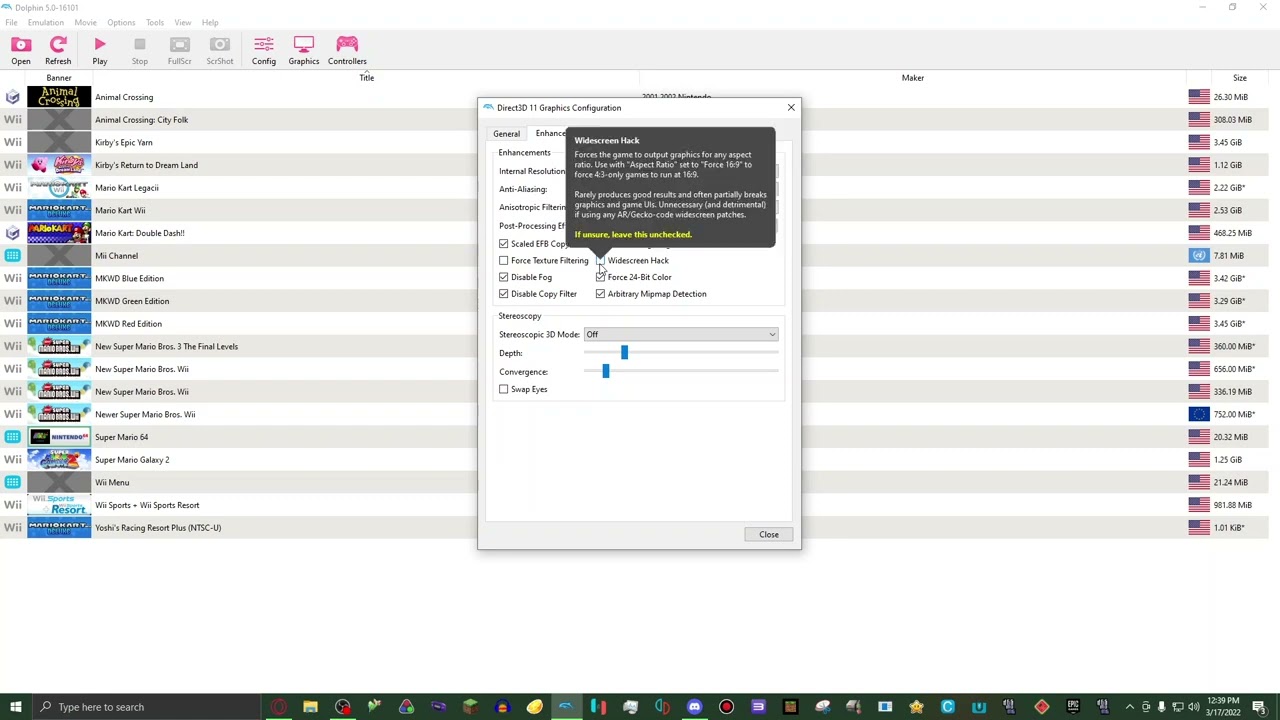Open the Graphics toolbar icon
1280x720 pixels.
click(x=304, y=50)
